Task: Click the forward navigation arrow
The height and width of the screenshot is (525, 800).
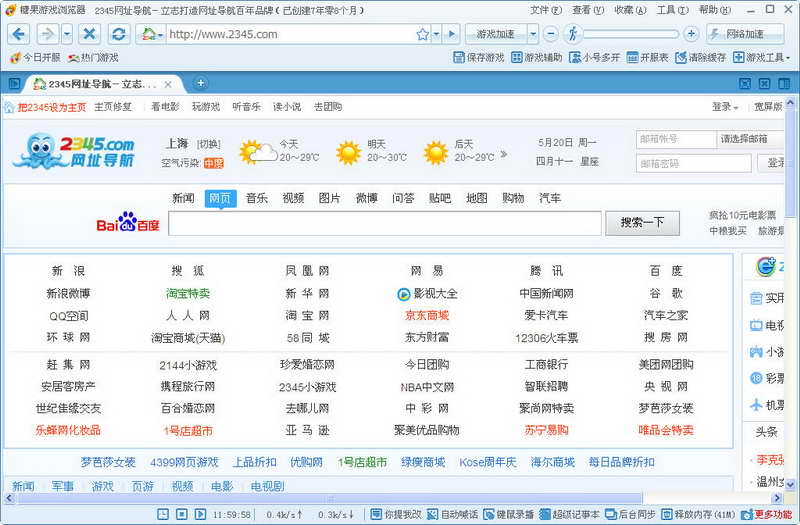Action: pyautogui.click(x=47, y=34)
